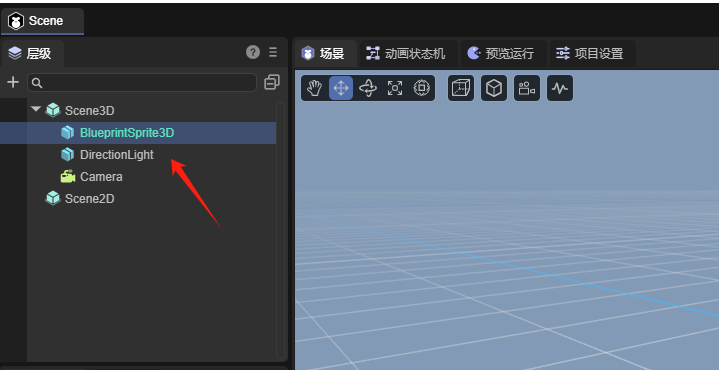Screen dimensions: 719x370
Task: Open the 项目设置 tab
Action: [590, 54]
